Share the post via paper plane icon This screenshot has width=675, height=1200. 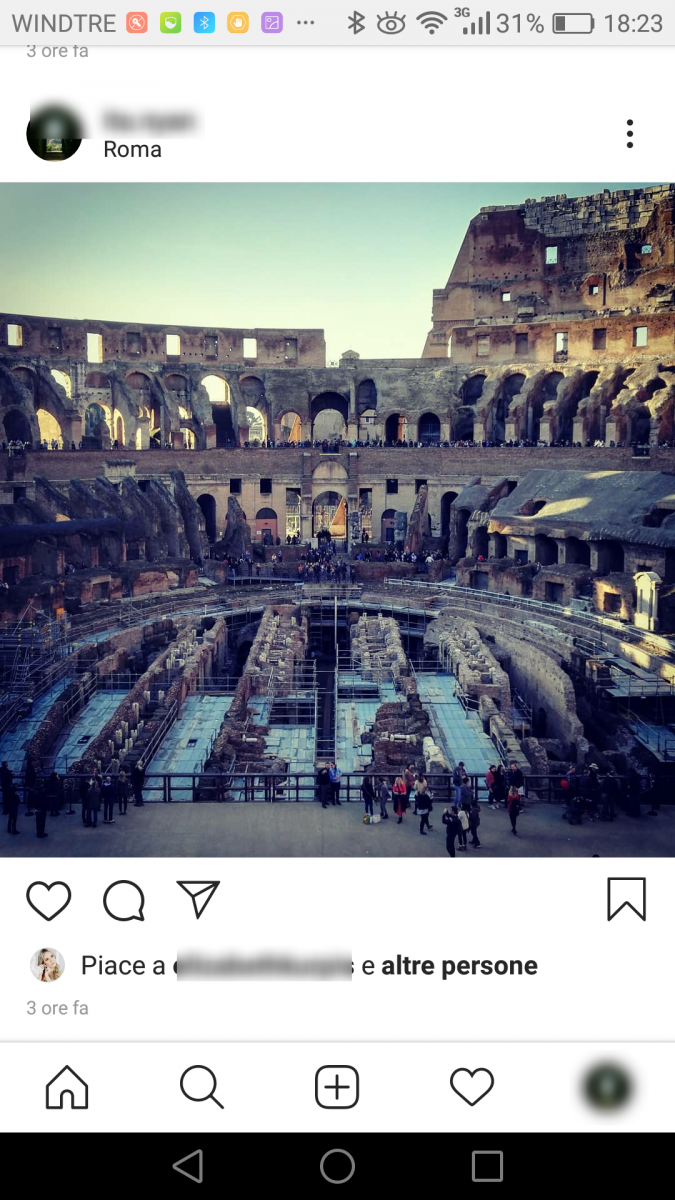pos(198,899)
